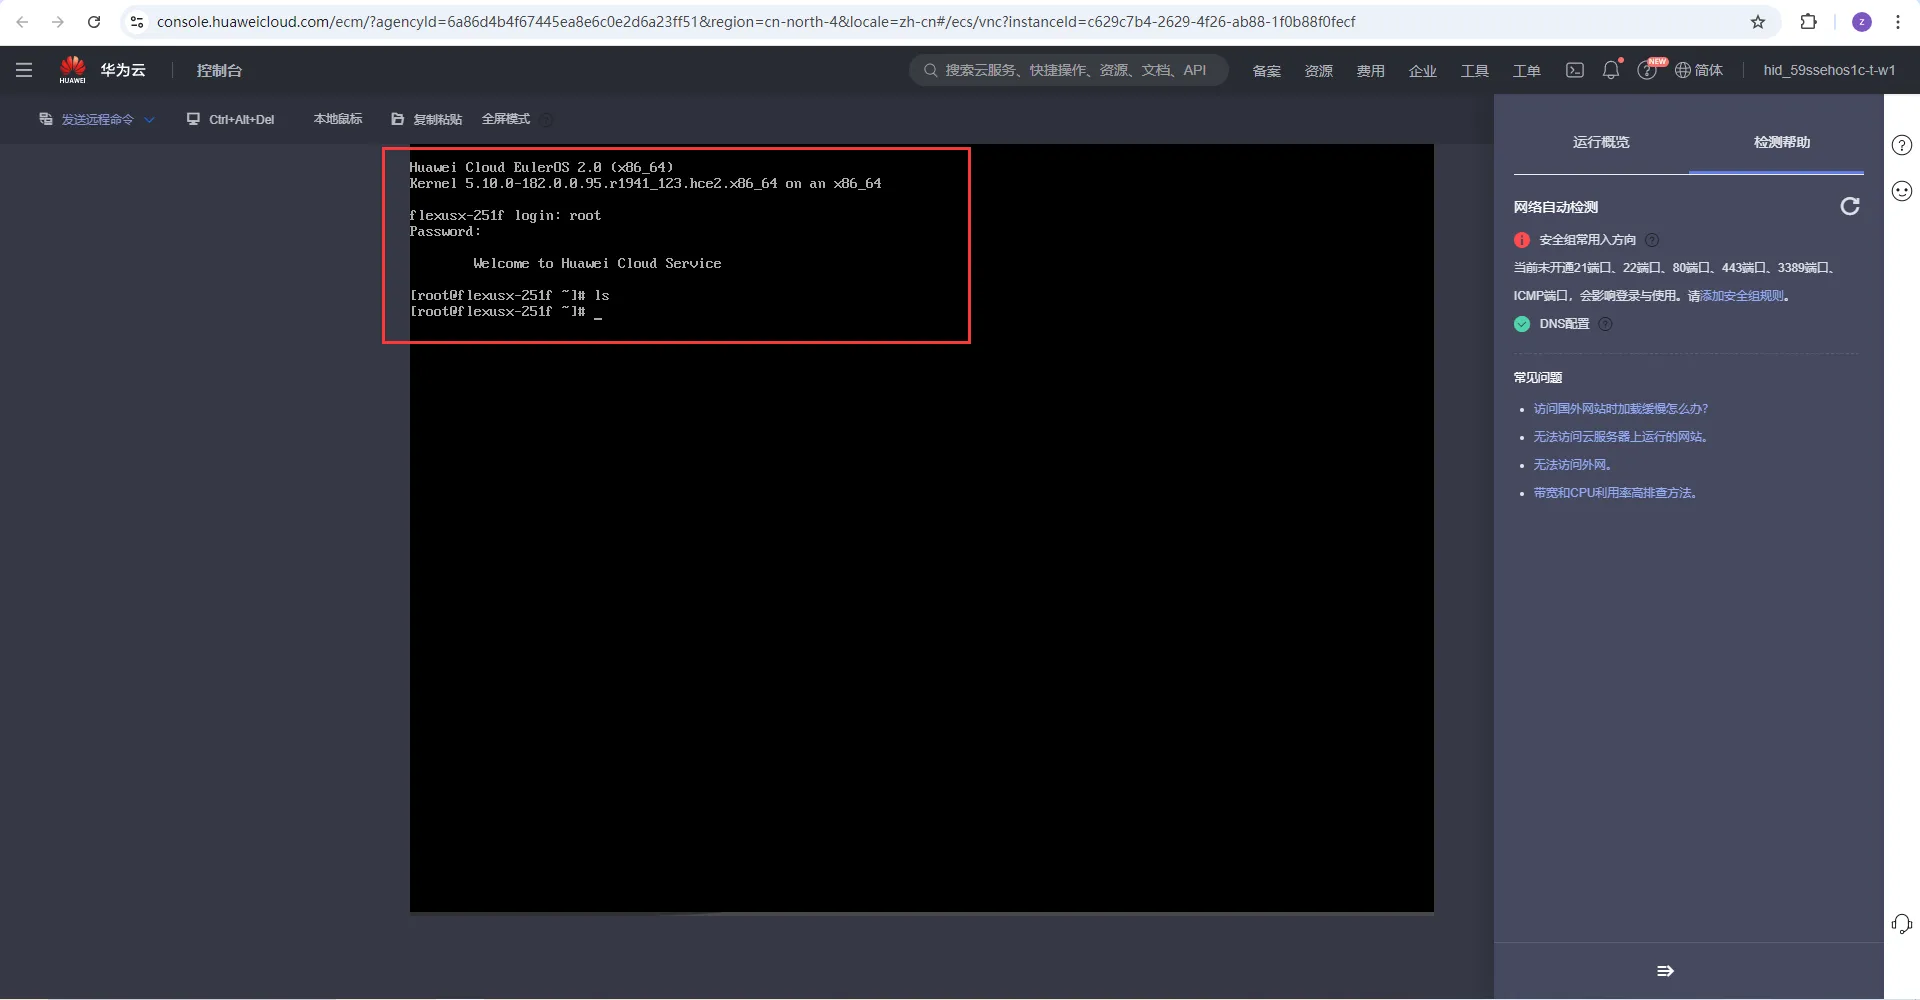Open the Huawei Cloud hamburger navigation menu
The height and width of the screenshot is (1000, 1920).
(24, 70)
